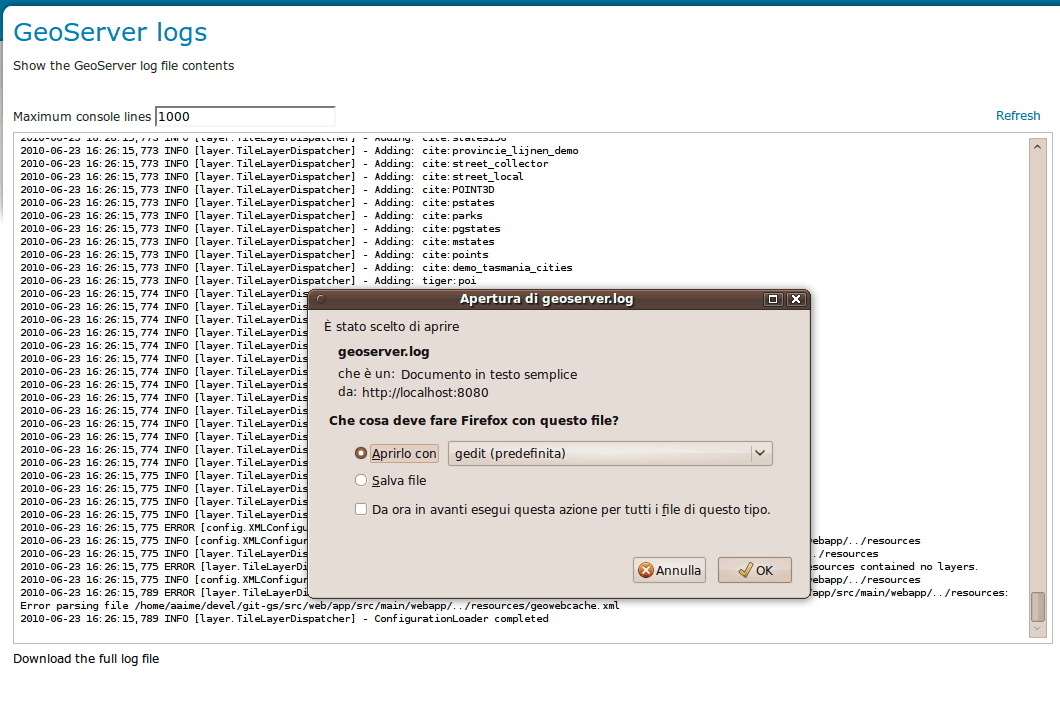Select the 'Aprirlo con' radio button
The width and height of the screenshot is (1060, 704).
point(361,453)
